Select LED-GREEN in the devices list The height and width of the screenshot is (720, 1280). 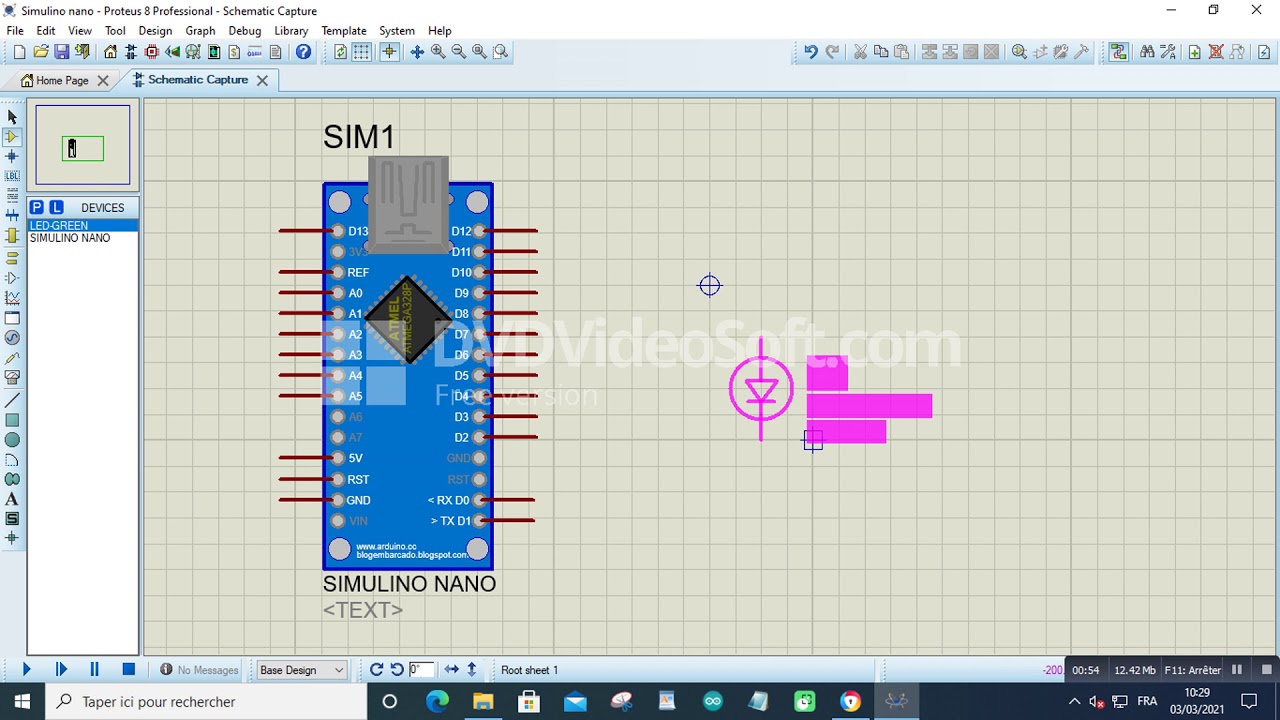click(x=83, y=226)
